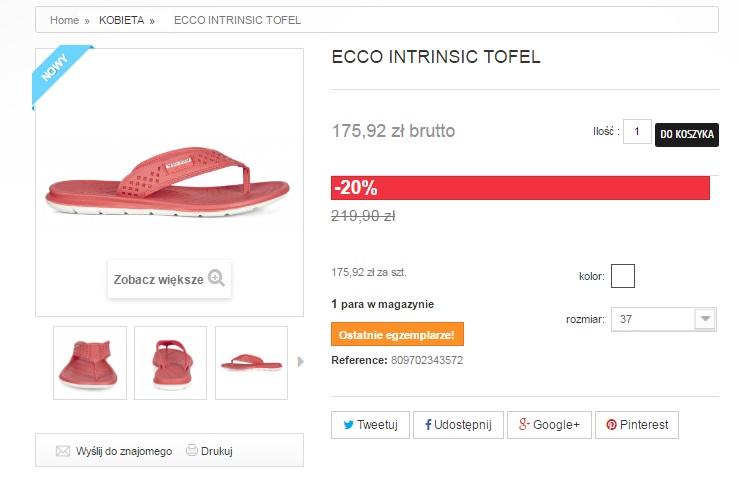The image size is (739, 477).
Task: Click the magnifier icon beside Zobacz większe
Action: coord(217,279)
